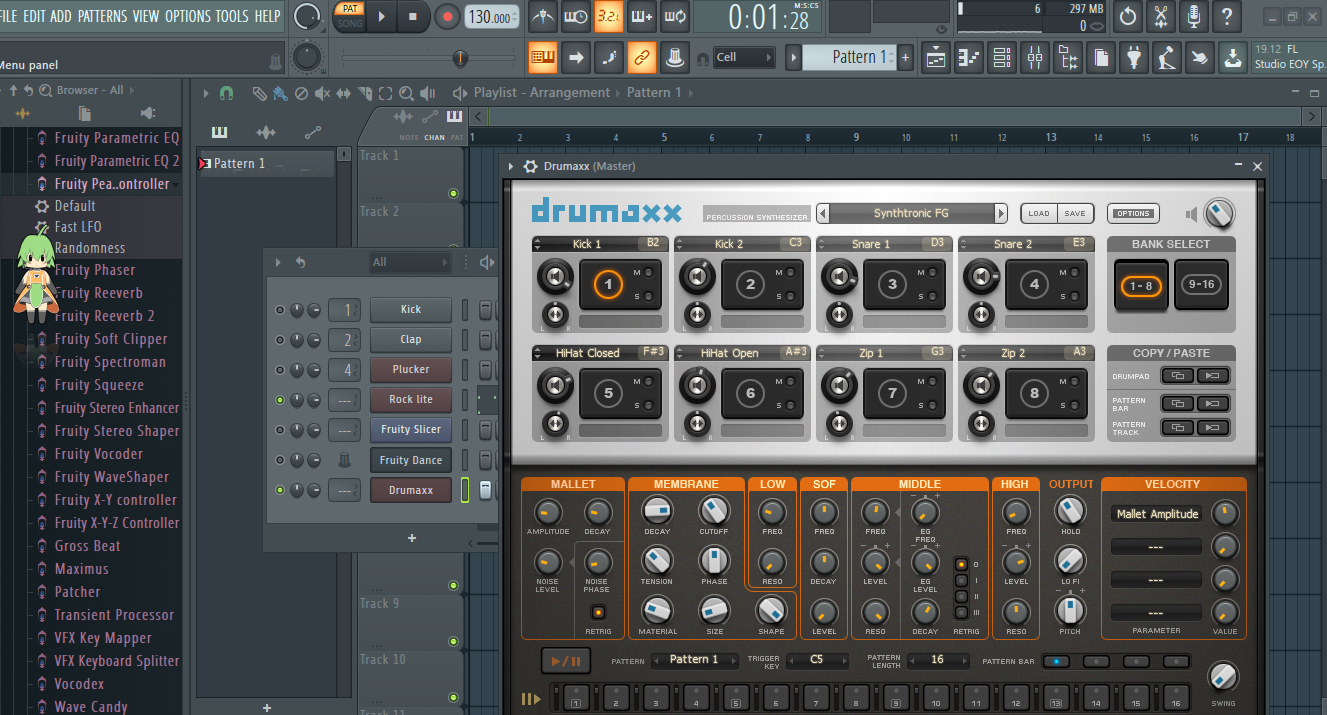This screenshot has height=715, width=1327.
Task: Open audio editor scissors icon
Action: click(x=1160, y=17)
